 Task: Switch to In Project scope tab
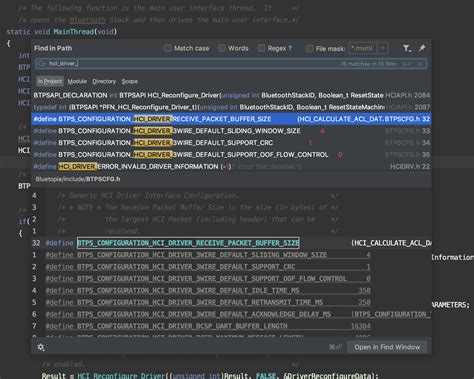point(50,81)
